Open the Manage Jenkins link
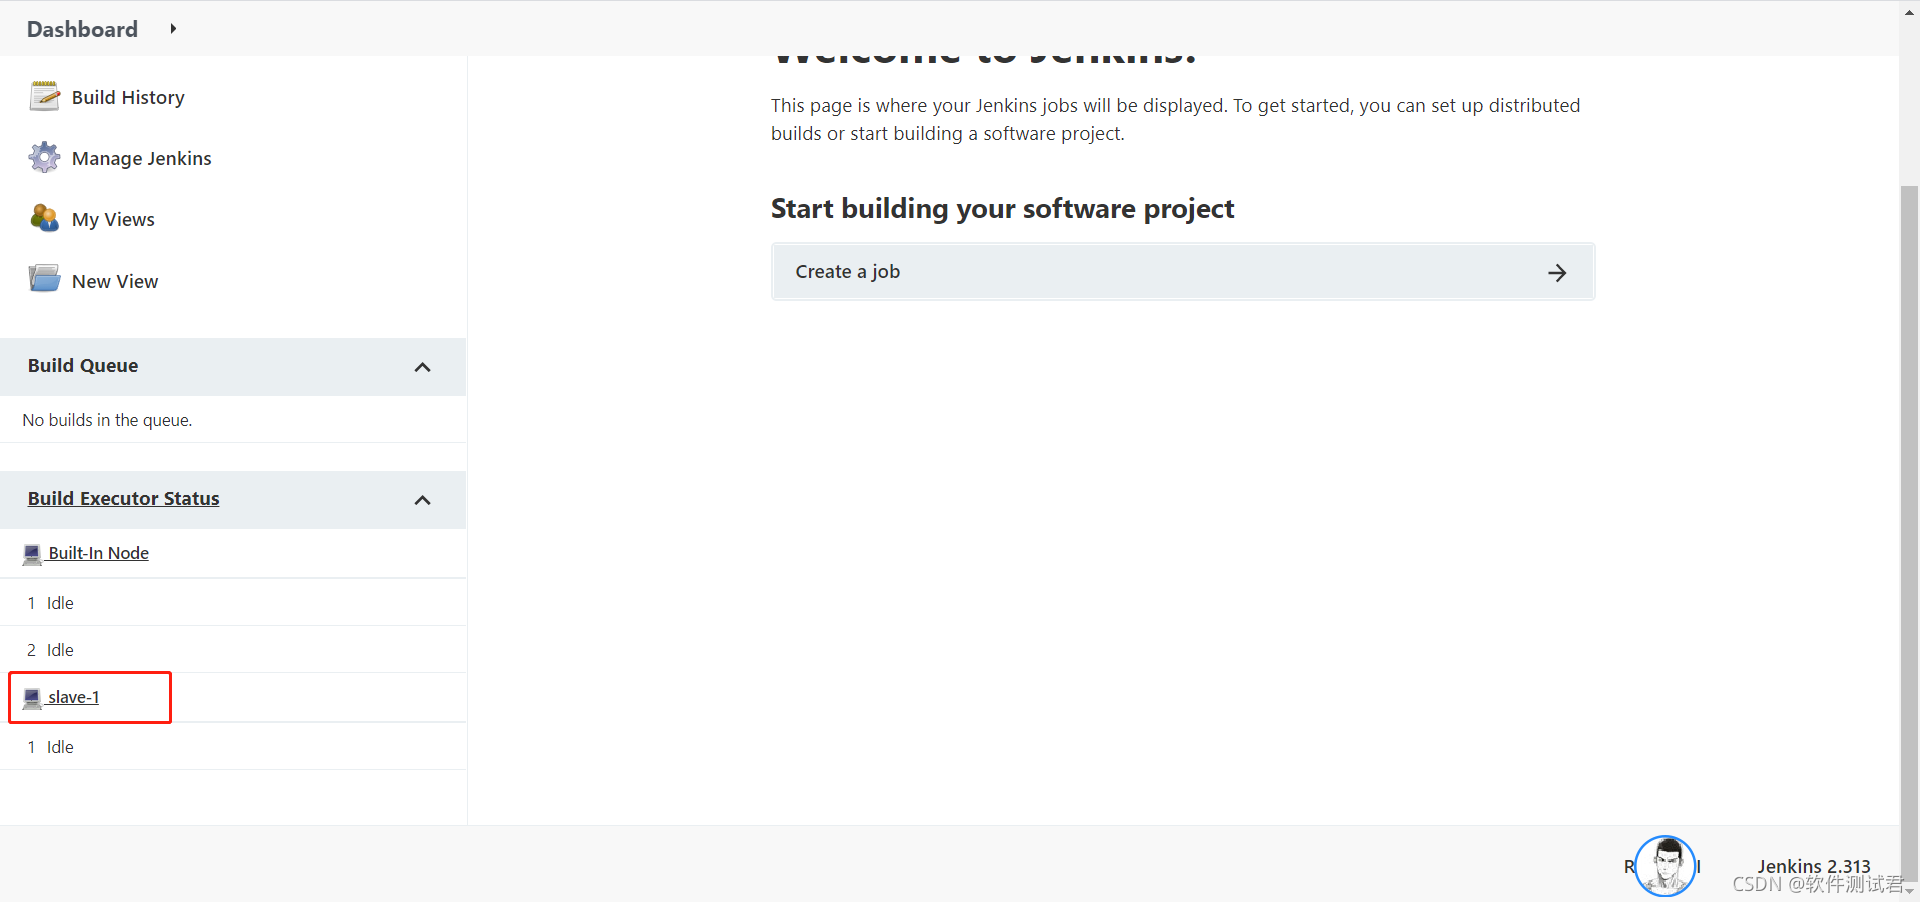Viewport: 1920px width, 902px height. (141, 158)
